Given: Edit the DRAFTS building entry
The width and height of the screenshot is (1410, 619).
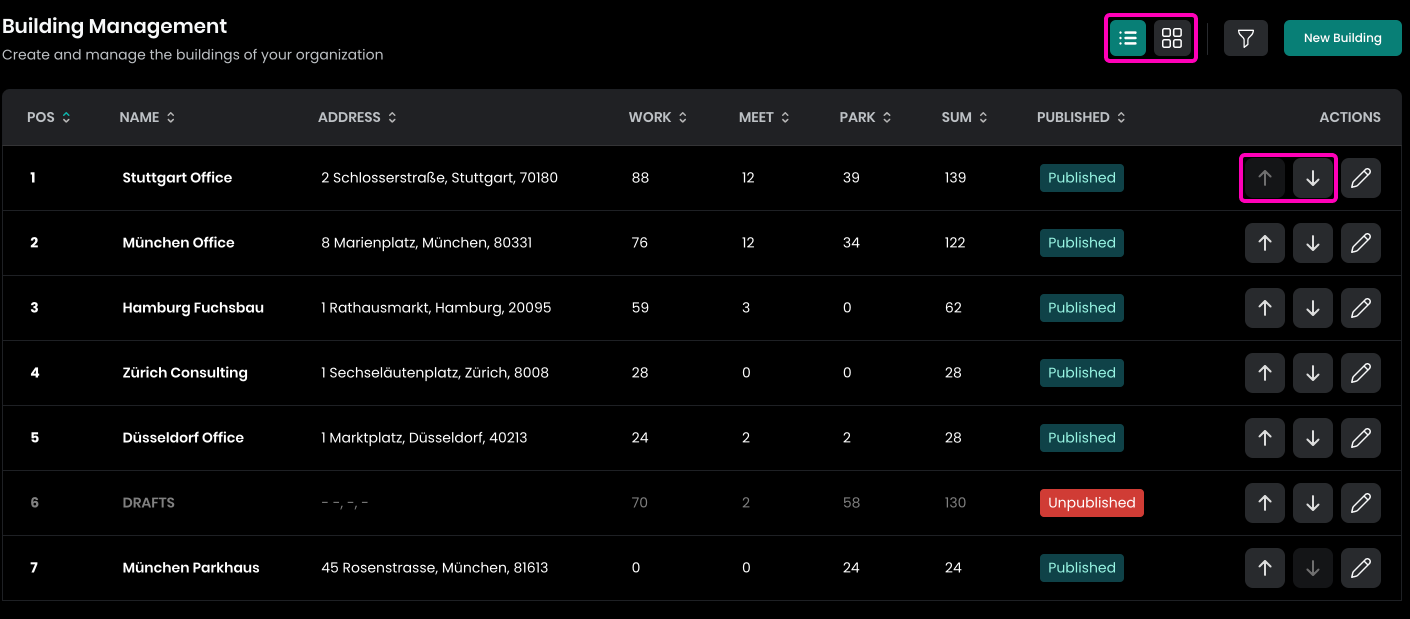Looking at the screenshot, I should coord(1360,503).
